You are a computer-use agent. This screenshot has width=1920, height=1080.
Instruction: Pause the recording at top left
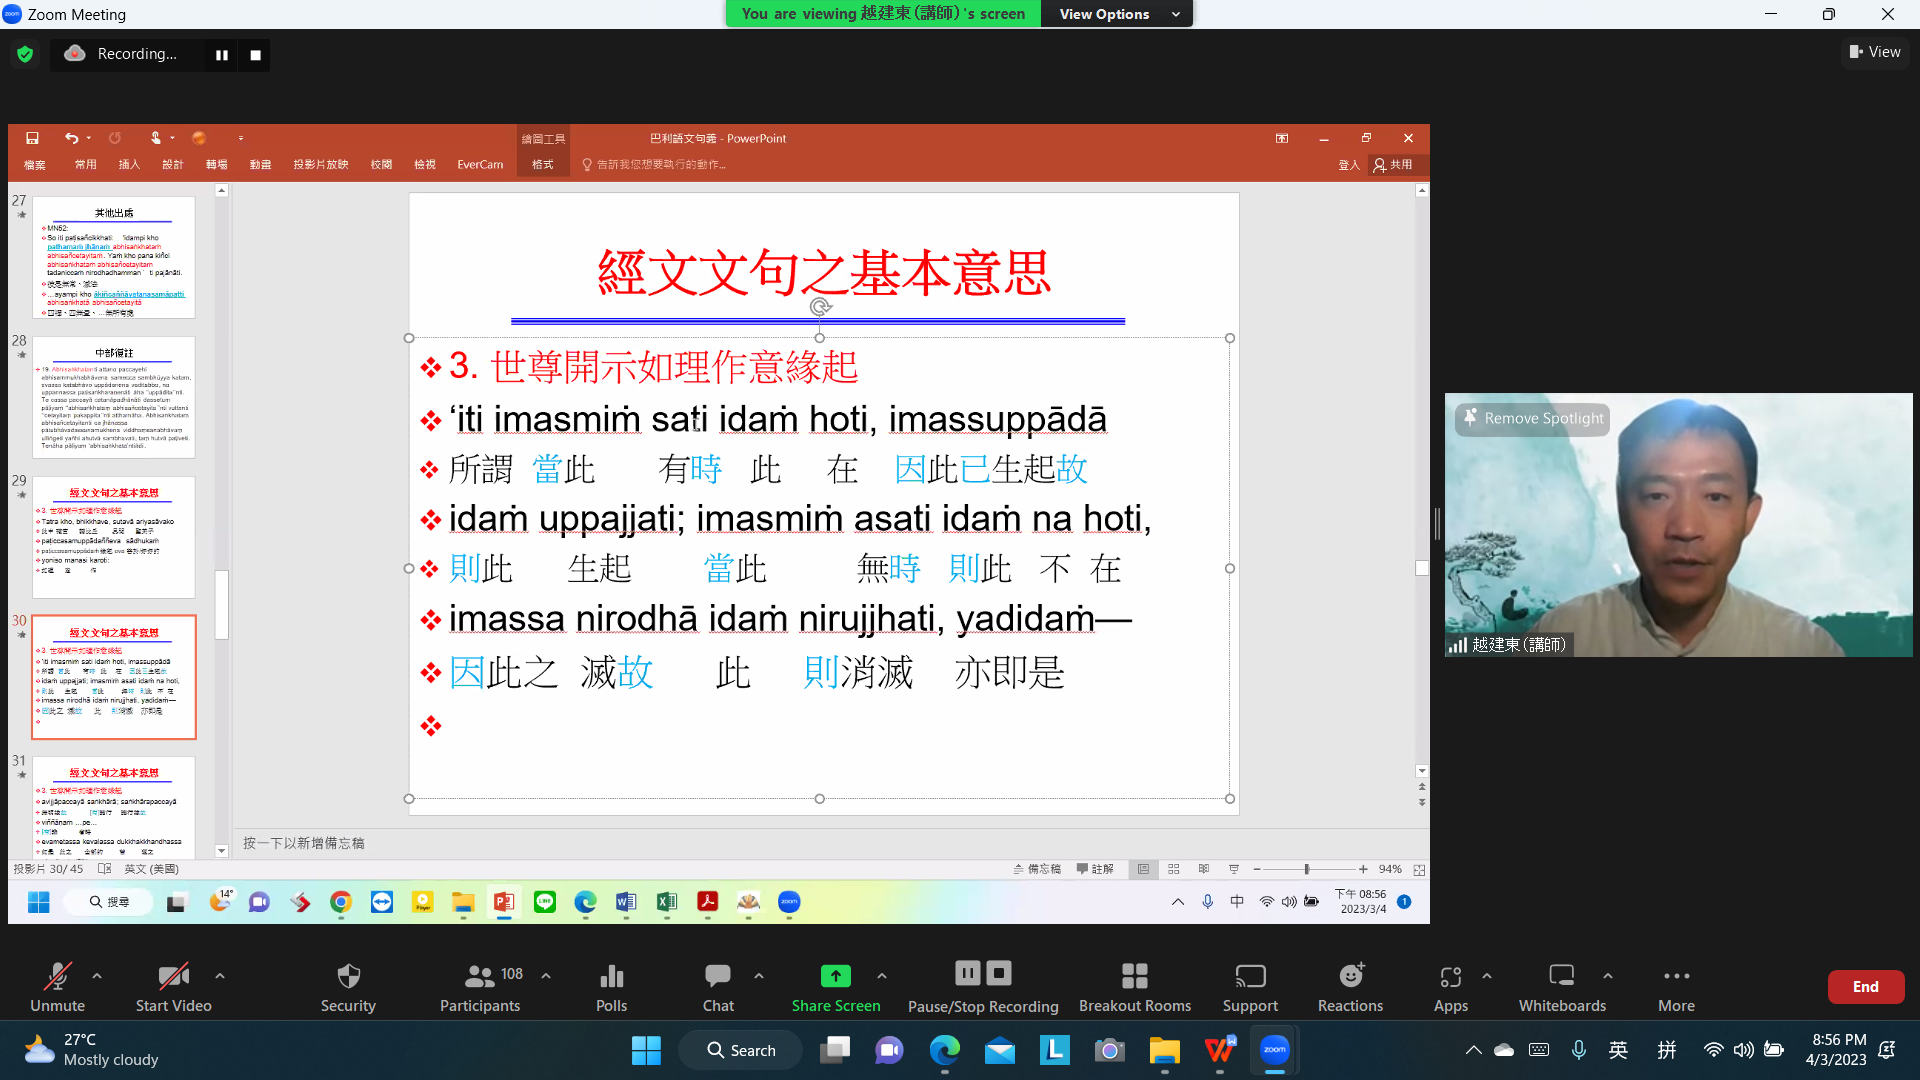tap(222, 55)
